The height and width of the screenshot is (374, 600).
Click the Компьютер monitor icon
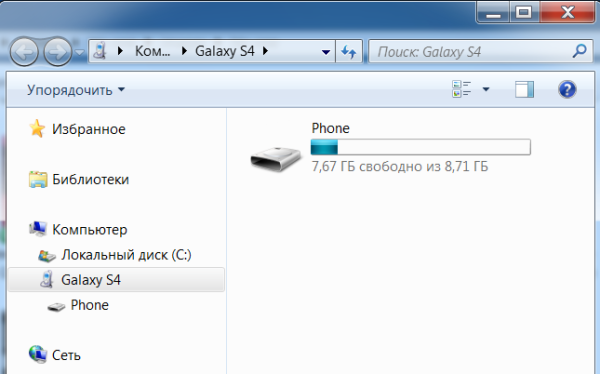point(38,229)
